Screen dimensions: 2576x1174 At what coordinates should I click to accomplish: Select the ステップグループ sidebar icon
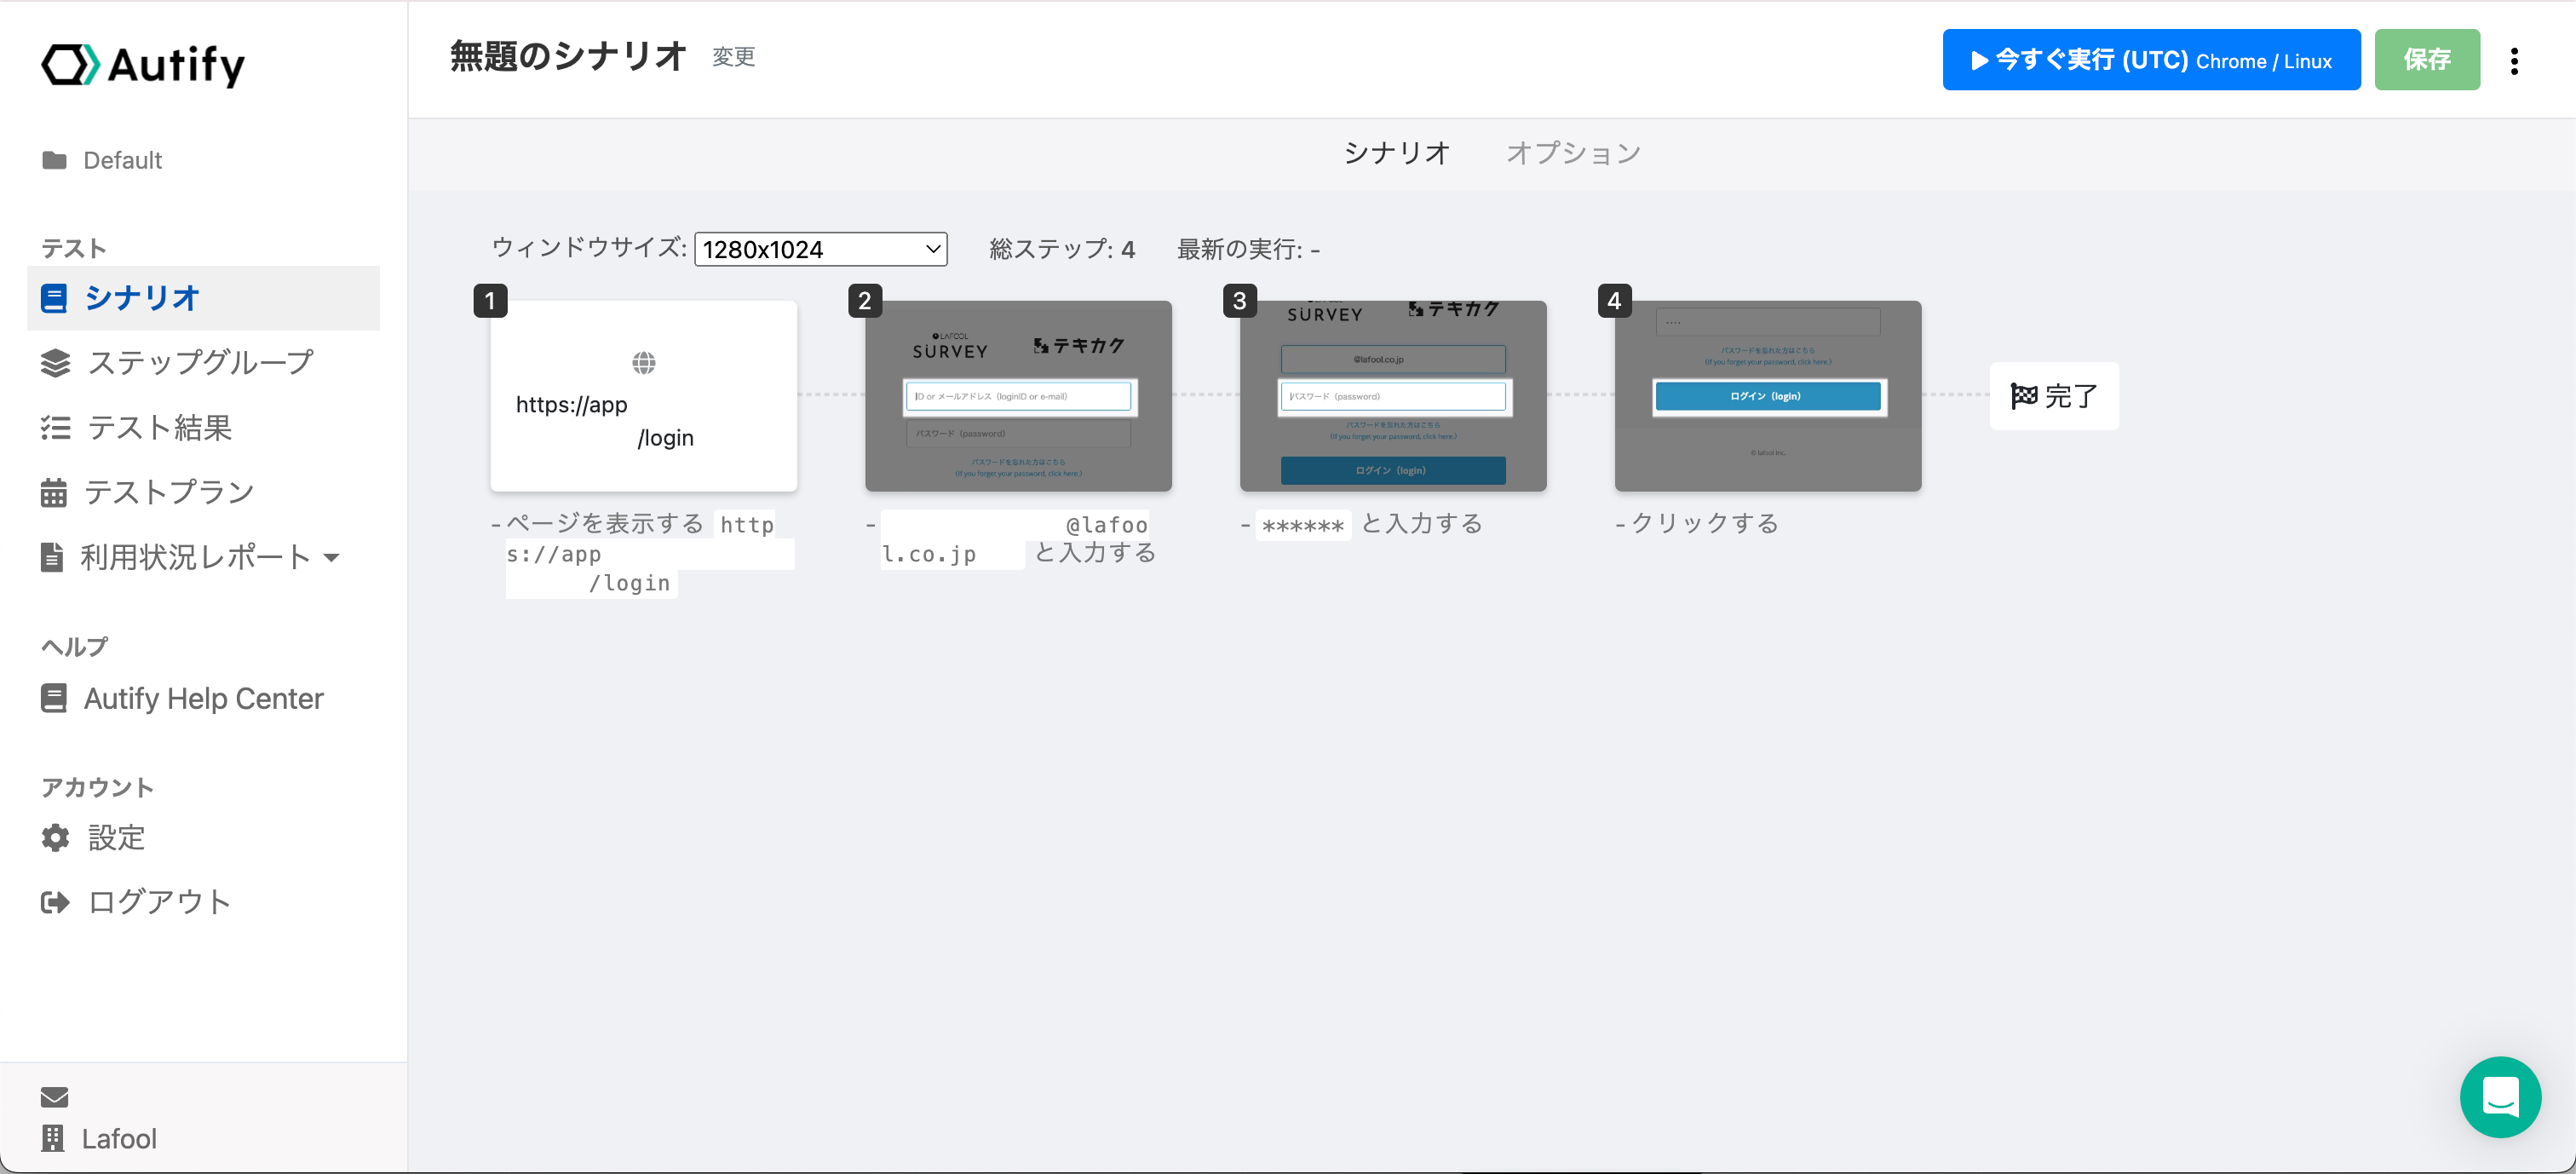tap(55, 362)
